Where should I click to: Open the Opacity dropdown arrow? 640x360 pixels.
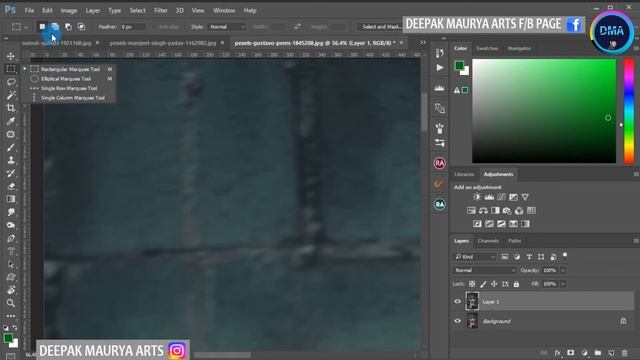click(563, 270)
